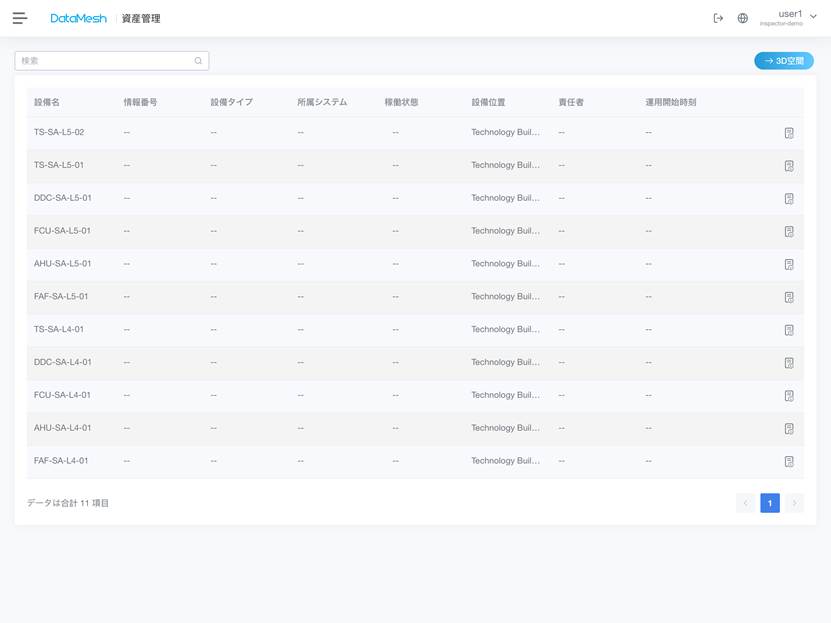831x623 pixels.
Task: Open the language globe icon
Action: (x=742, y=18)
